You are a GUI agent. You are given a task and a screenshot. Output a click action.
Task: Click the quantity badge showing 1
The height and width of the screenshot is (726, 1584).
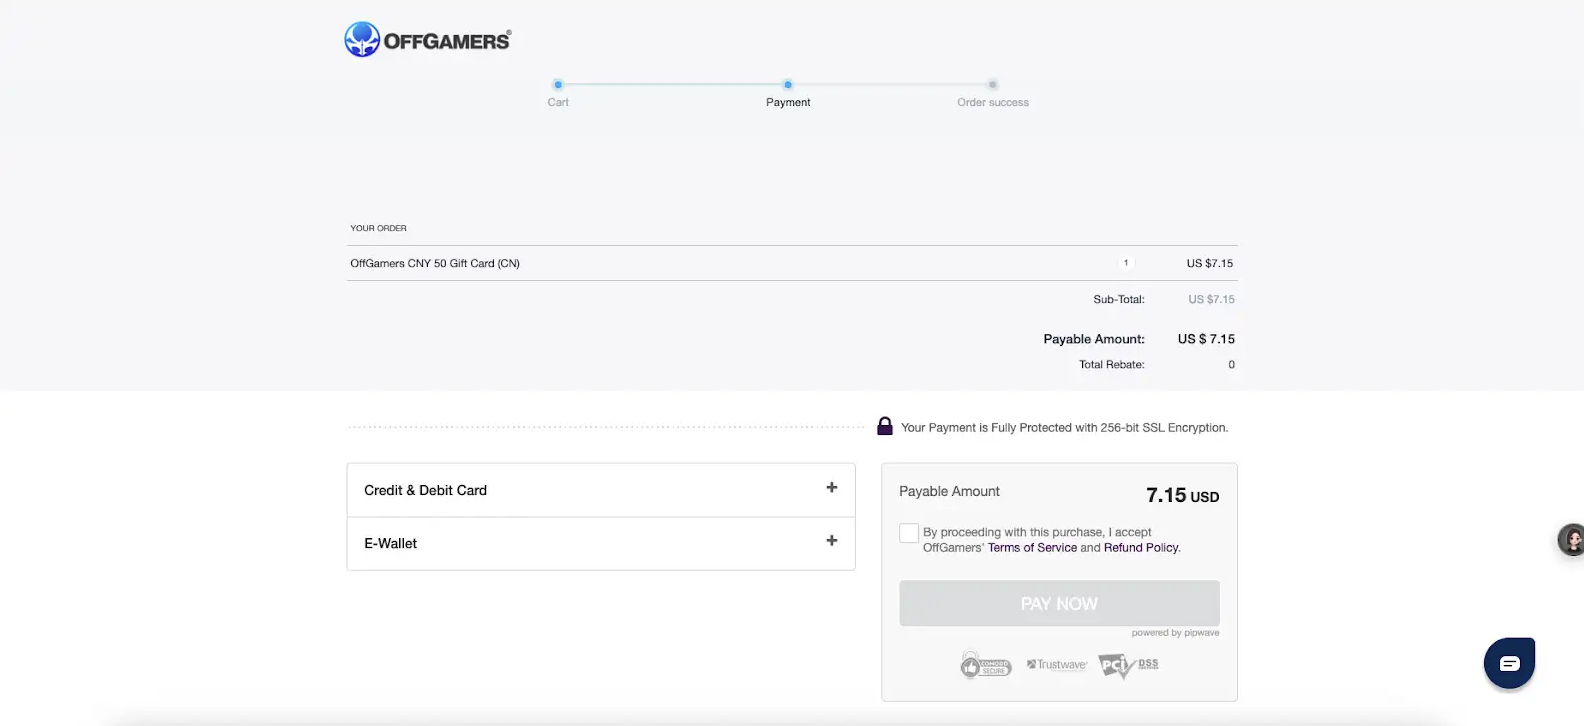[x=1126, y=263]
